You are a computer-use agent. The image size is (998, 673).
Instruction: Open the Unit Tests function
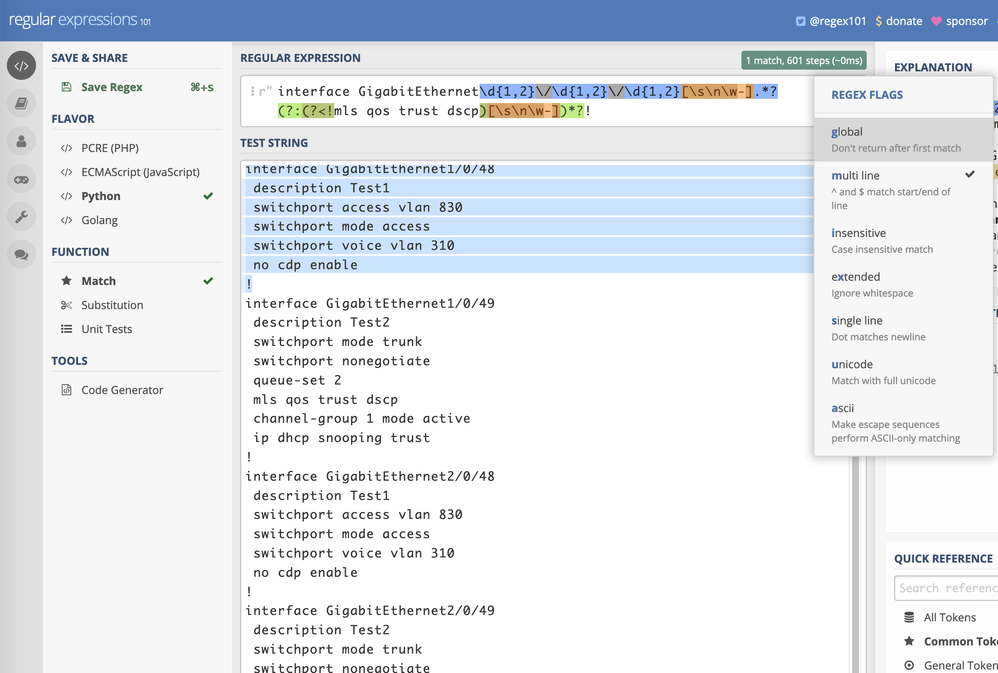(106, 329)
